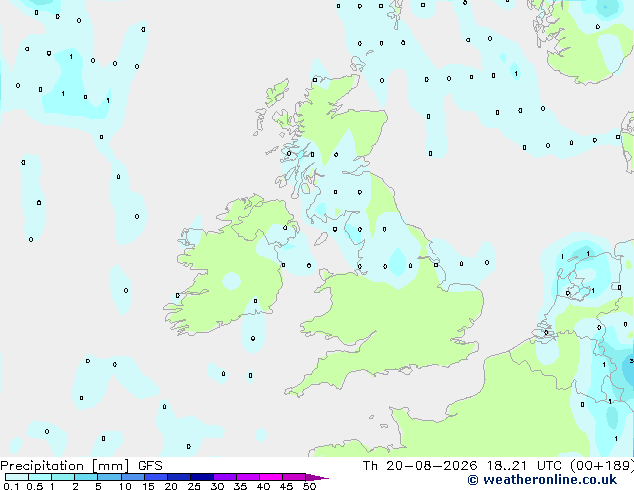Click the 20–25 mm legend color box

pyautogui.click(x=179, y=477)
